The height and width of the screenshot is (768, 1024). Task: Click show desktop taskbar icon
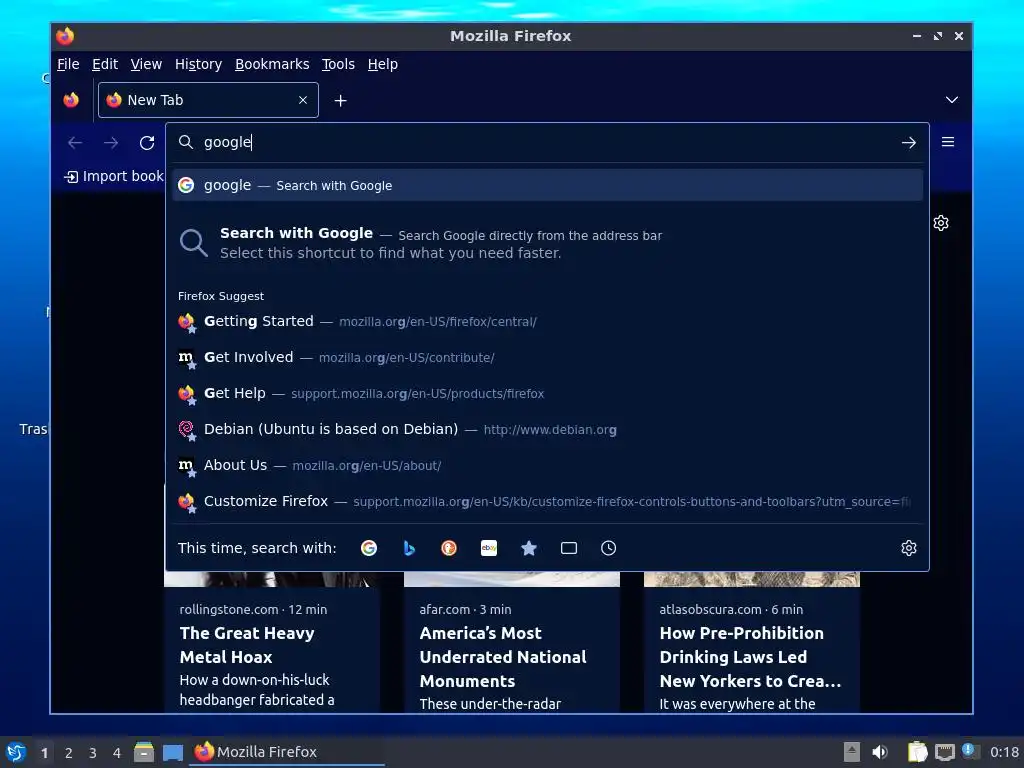coord(173,752)
